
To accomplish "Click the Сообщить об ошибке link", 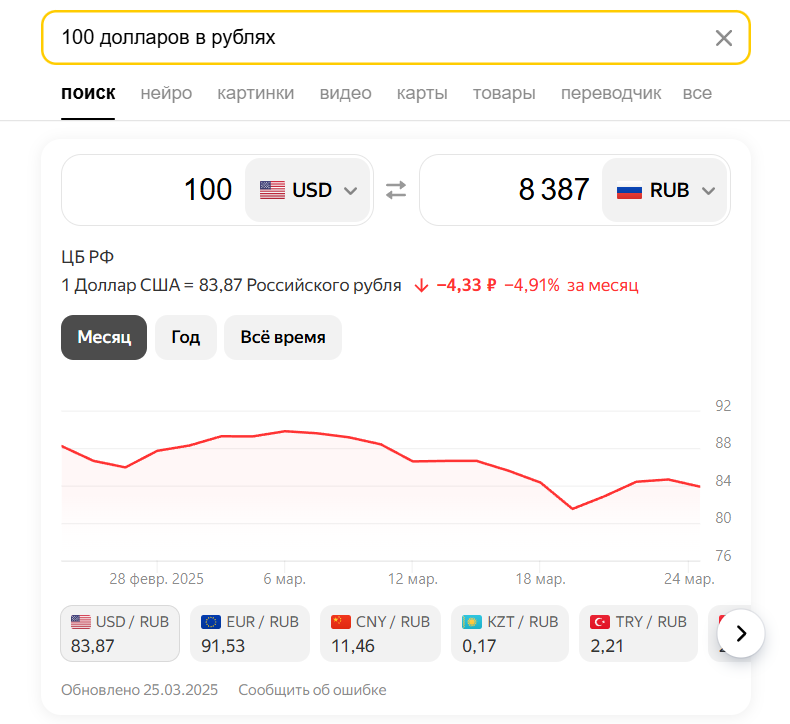I will [x=312, y=690].
